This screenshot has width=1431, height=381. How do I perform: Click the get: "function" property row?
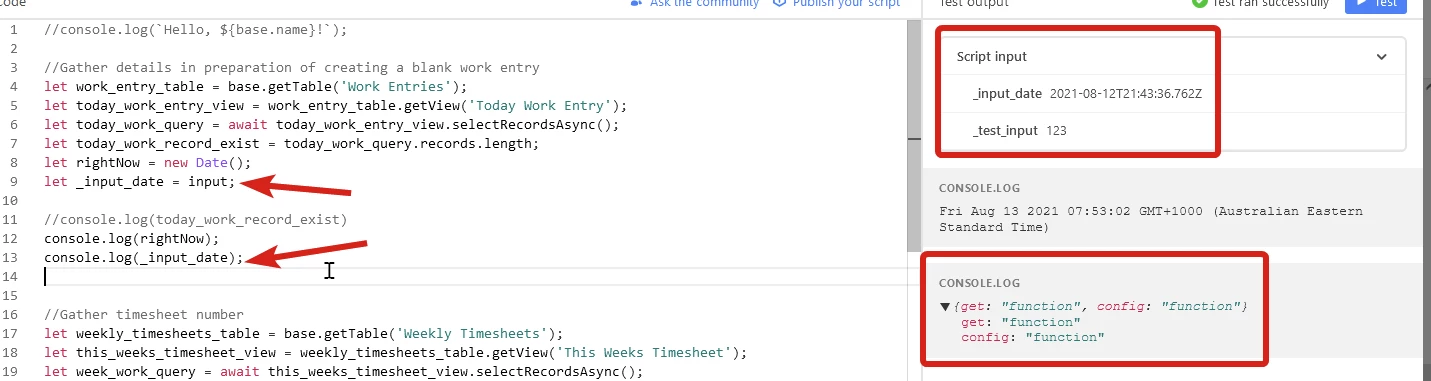tap(1020, 322)
